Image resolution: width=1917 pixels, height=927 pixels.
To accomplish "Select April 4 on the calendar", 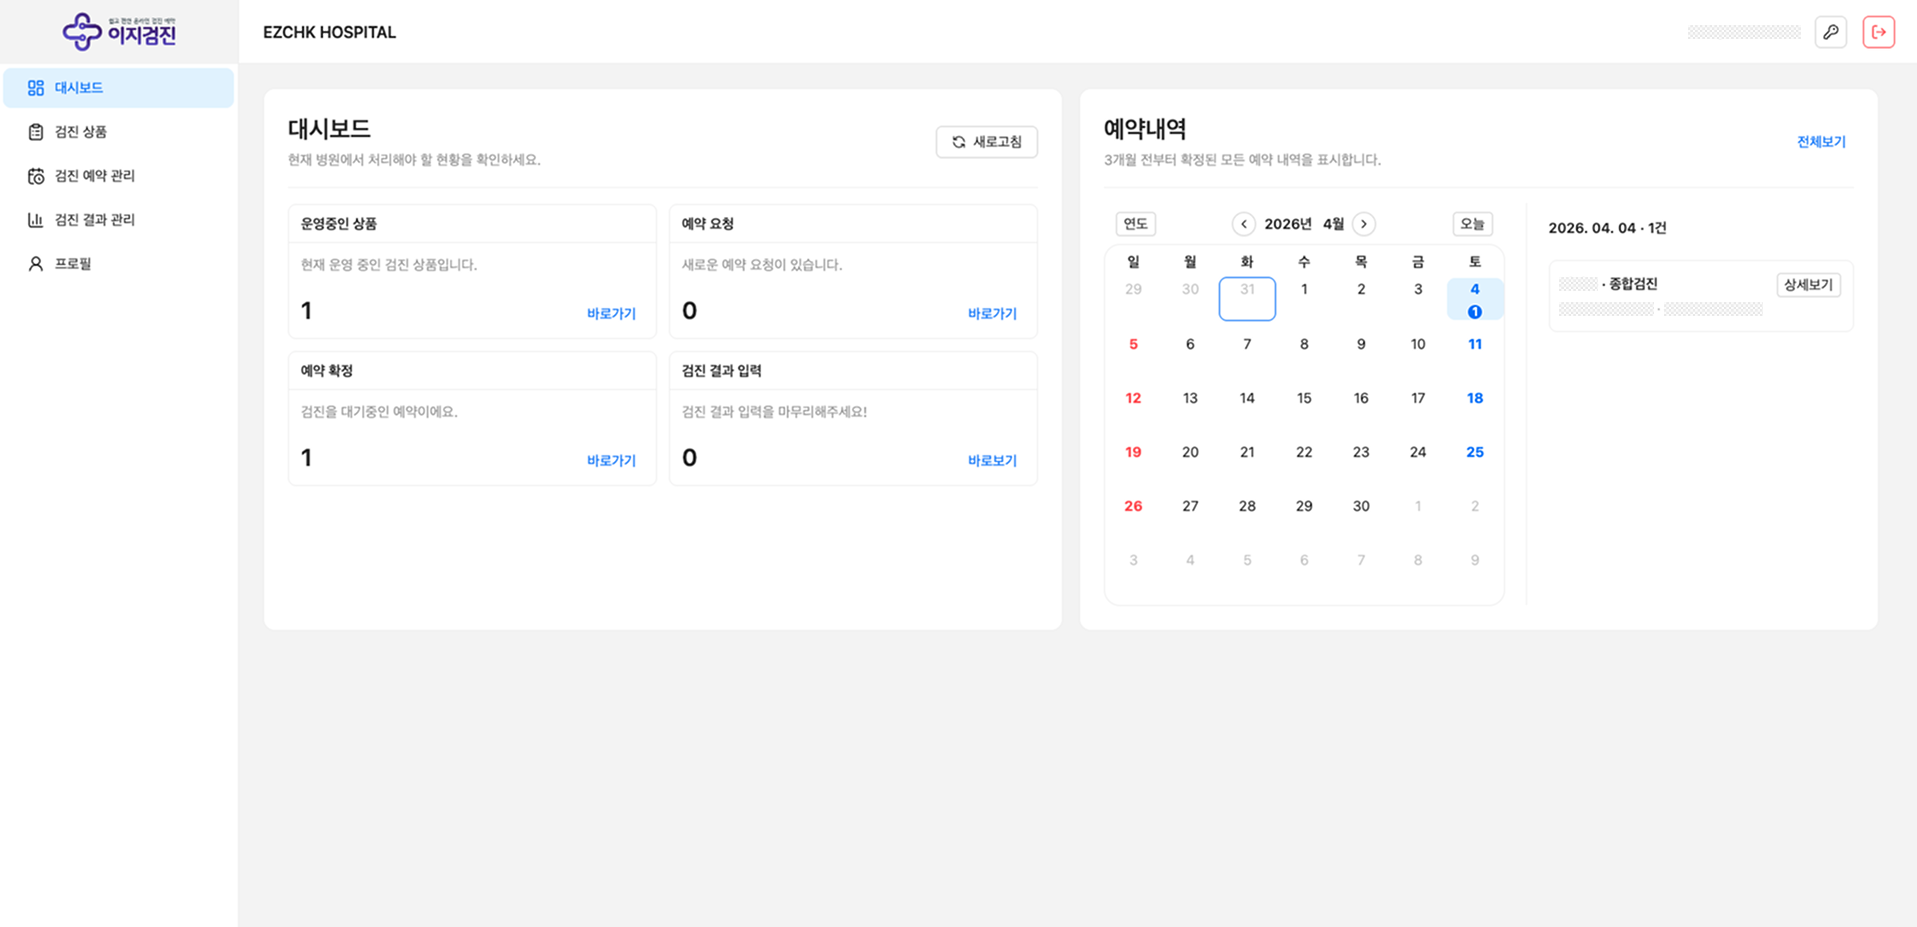I will point(1474,298).
